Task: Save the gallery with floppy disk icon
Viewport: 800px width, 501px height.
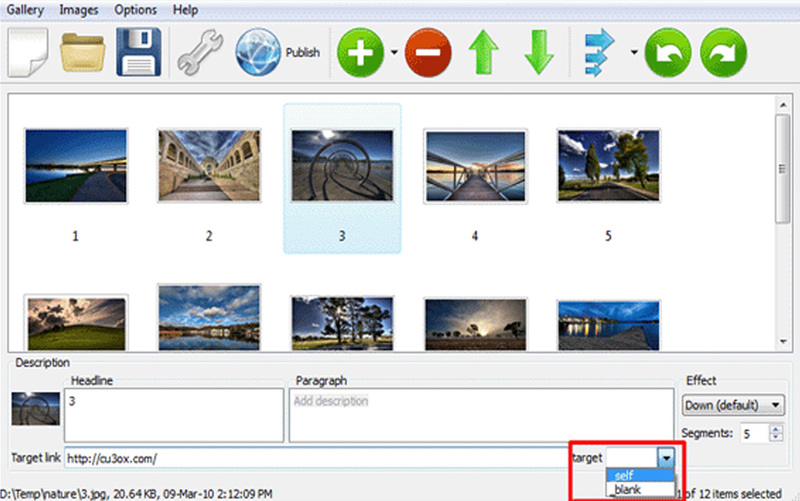Action: point(138,53)
